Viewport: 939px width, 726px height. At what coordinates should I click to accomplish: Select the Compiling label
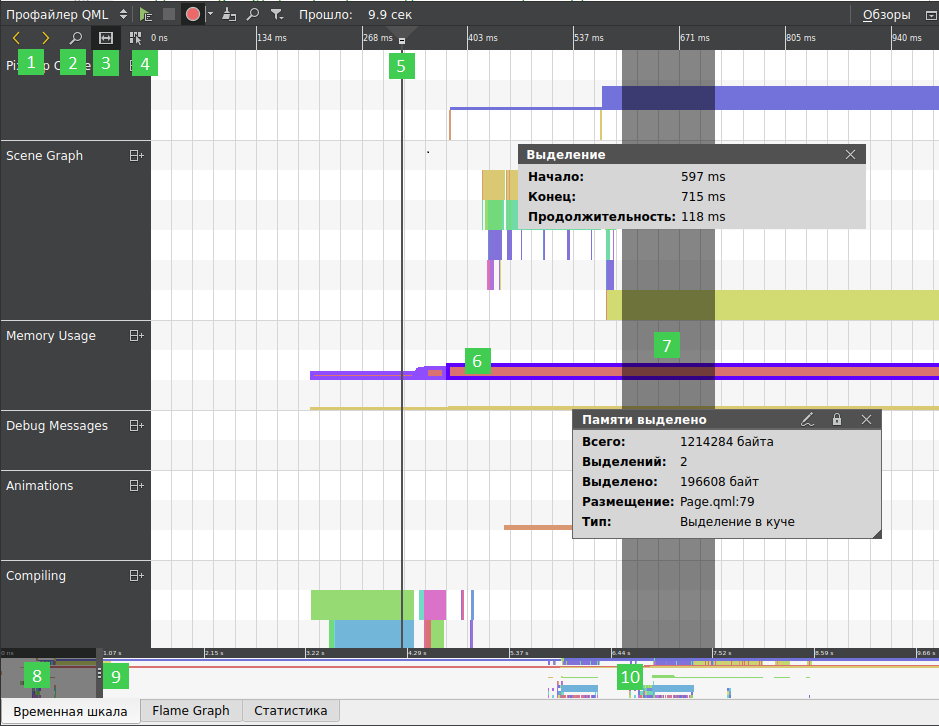[x=36, y=576]
